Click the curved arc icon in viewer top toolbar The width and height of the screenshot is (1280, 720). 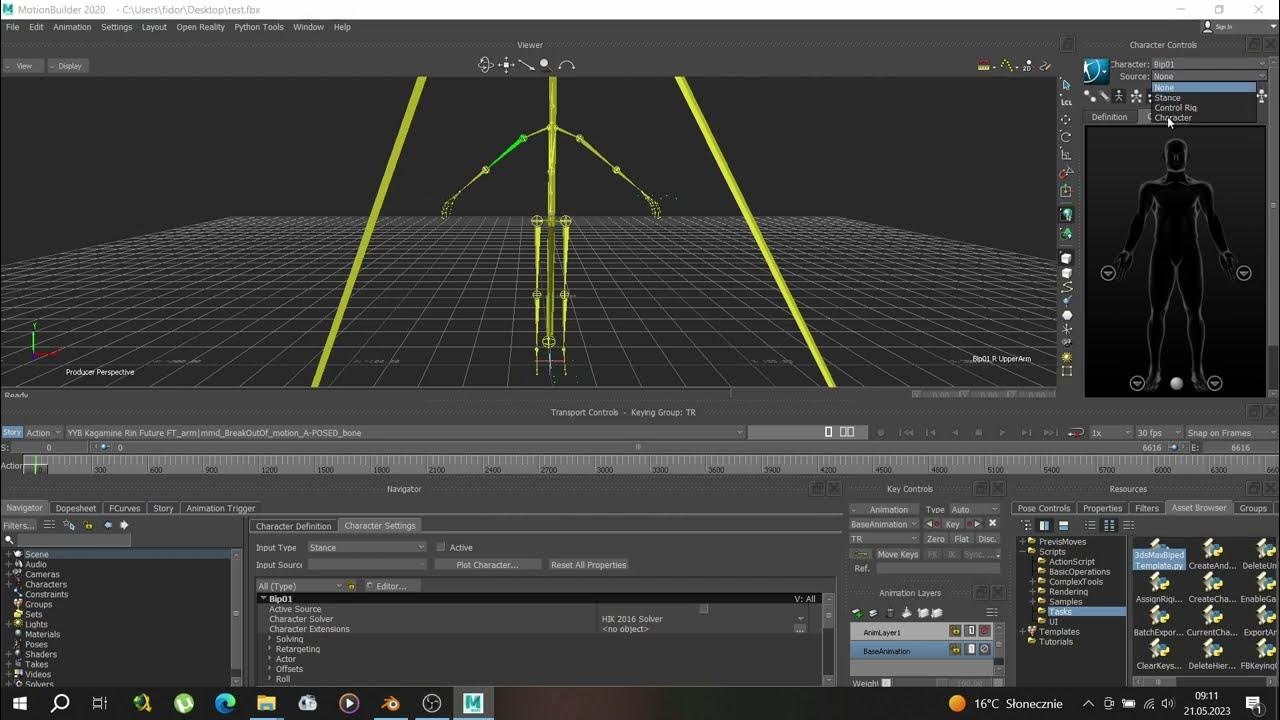(566, 65)
